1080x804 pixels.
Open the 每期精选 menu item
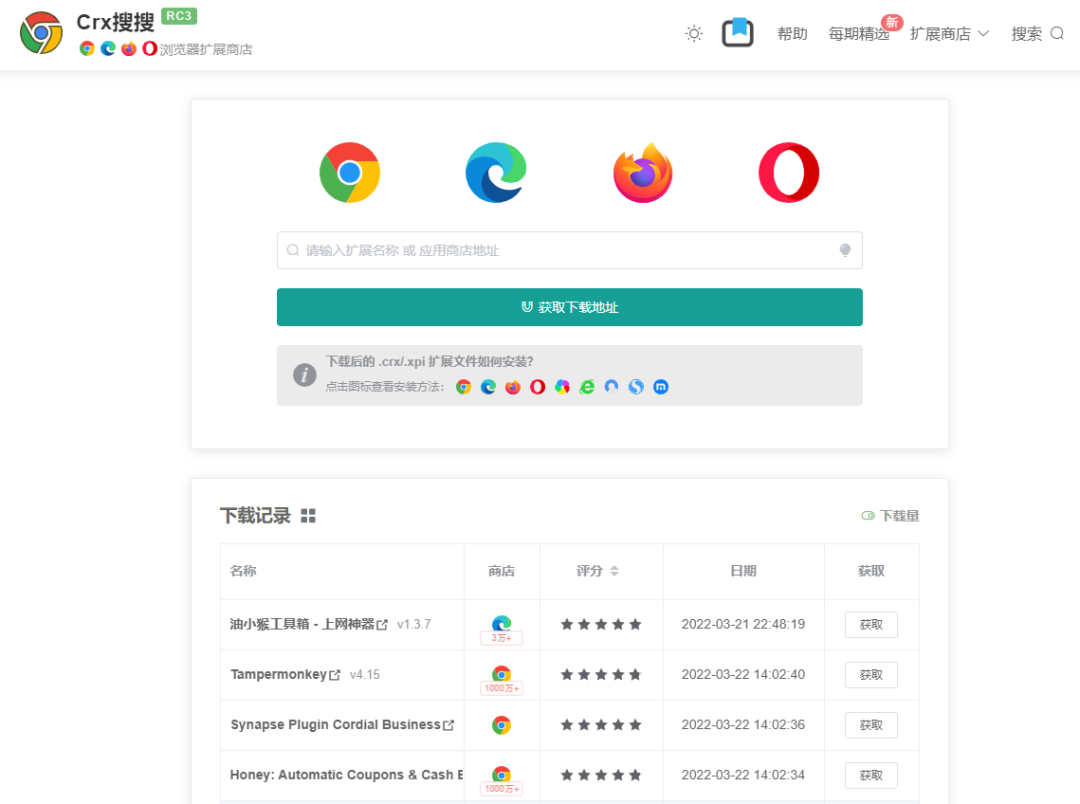click(x=857, y=33)
